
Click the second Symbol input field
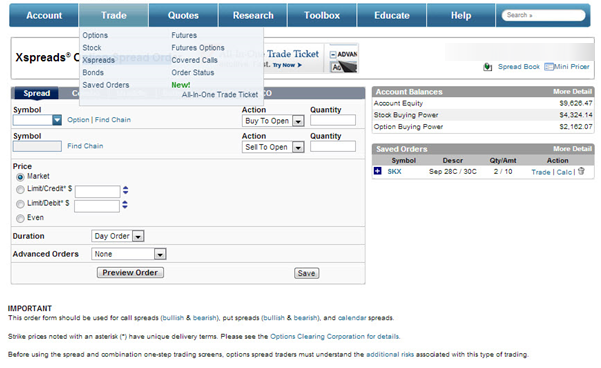37,146
